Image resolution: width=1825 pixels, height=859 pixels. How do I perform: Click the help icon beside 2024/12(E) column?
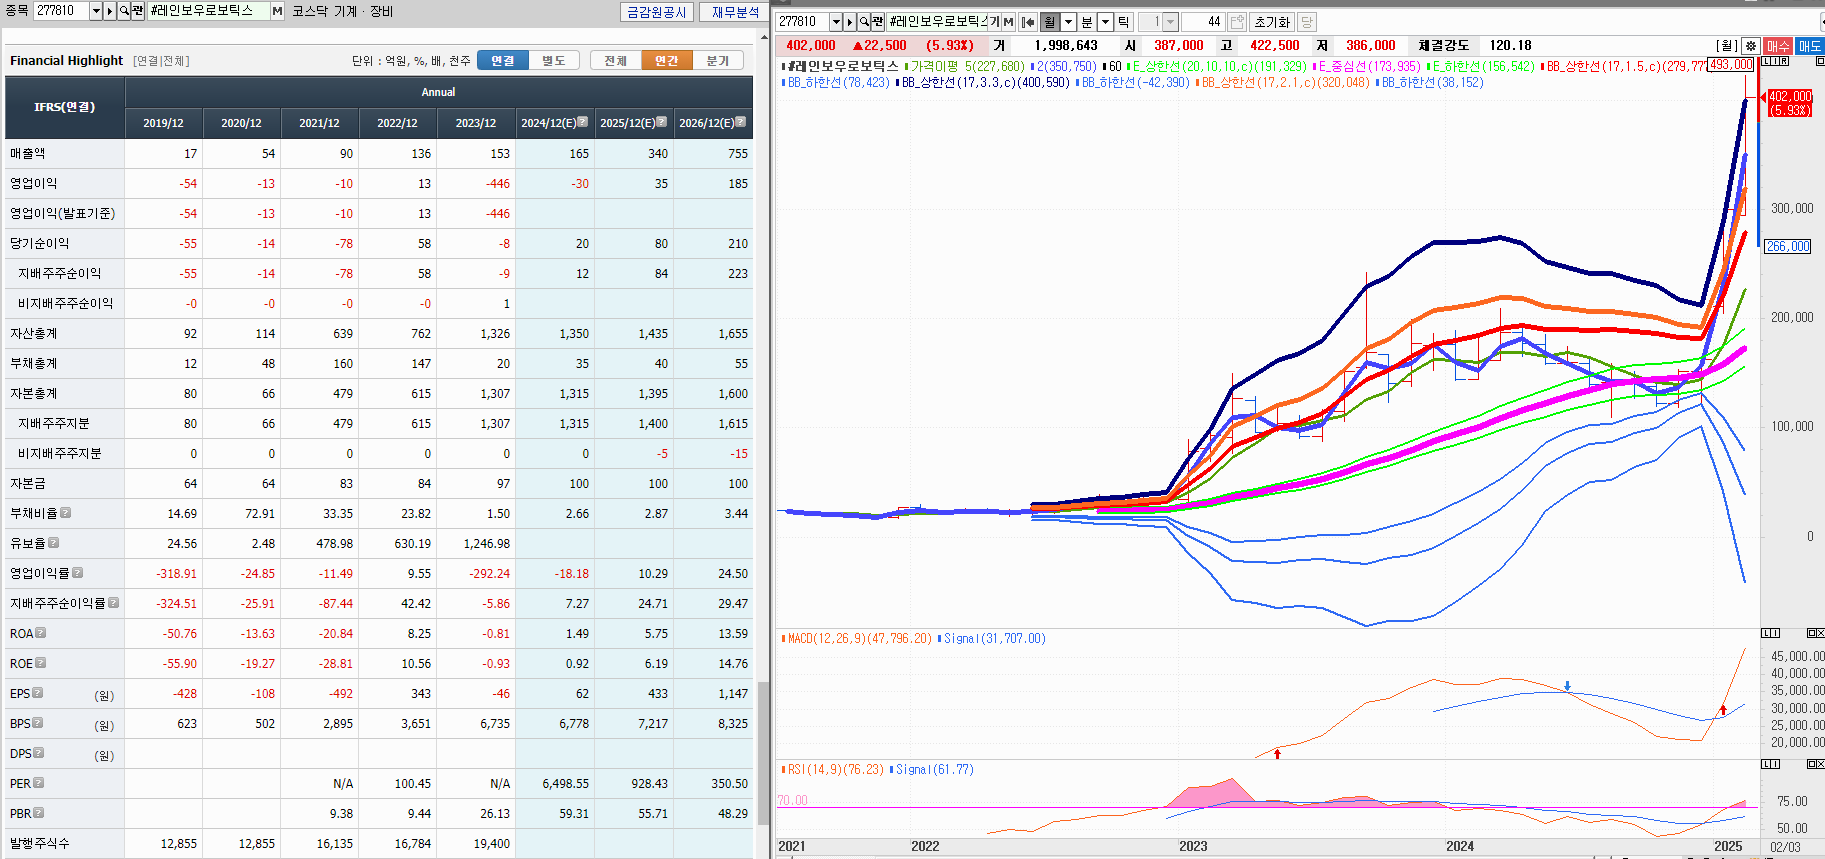583,122
